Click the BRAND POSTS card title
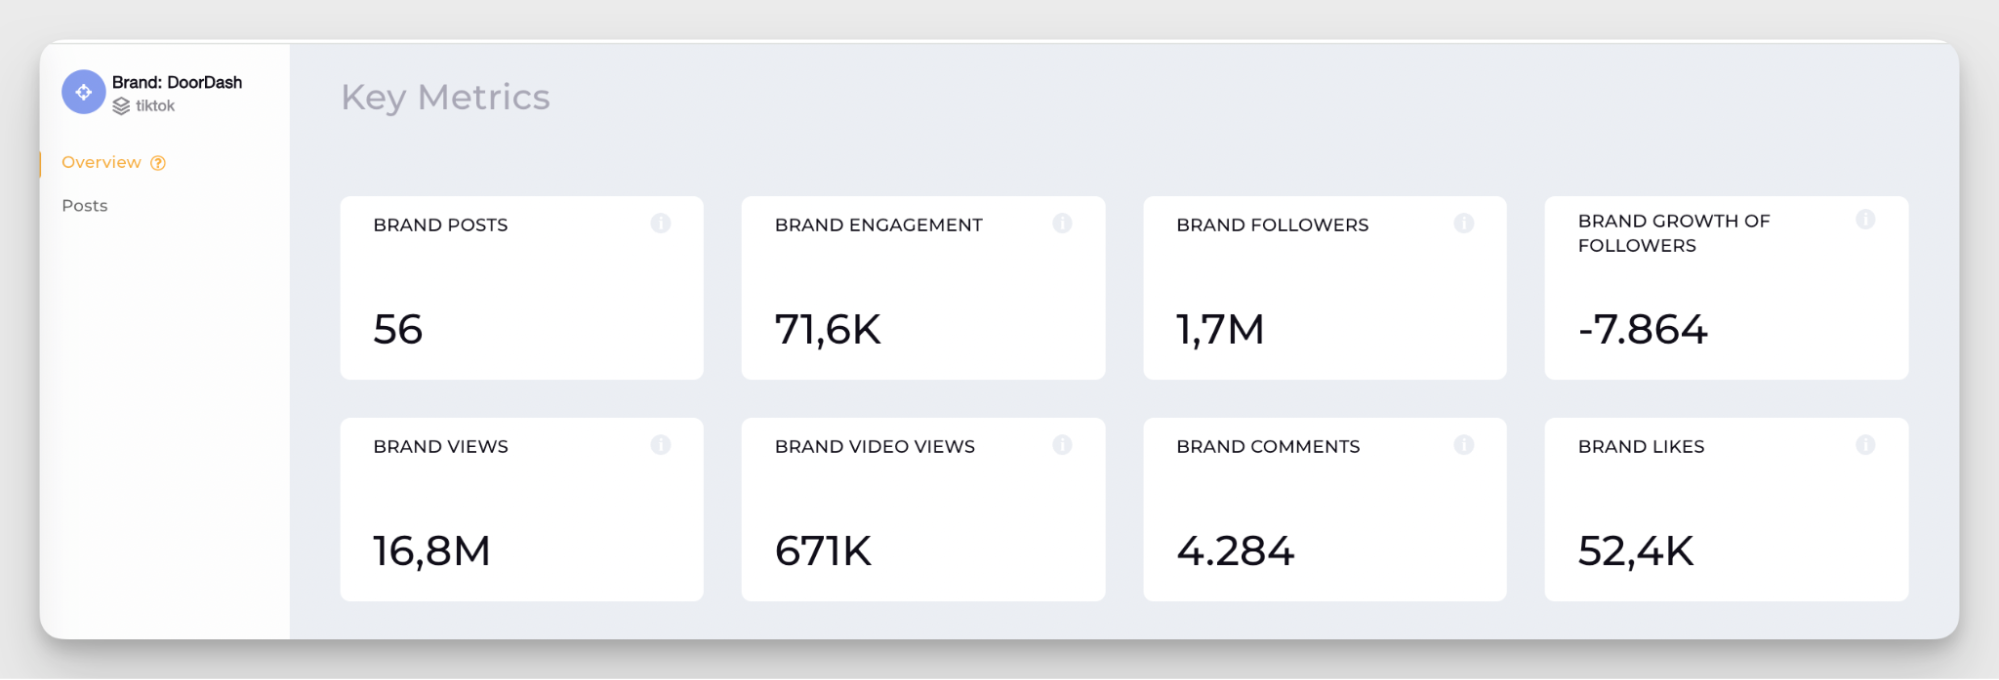1999x680 pixels. (x=440, y=225)
